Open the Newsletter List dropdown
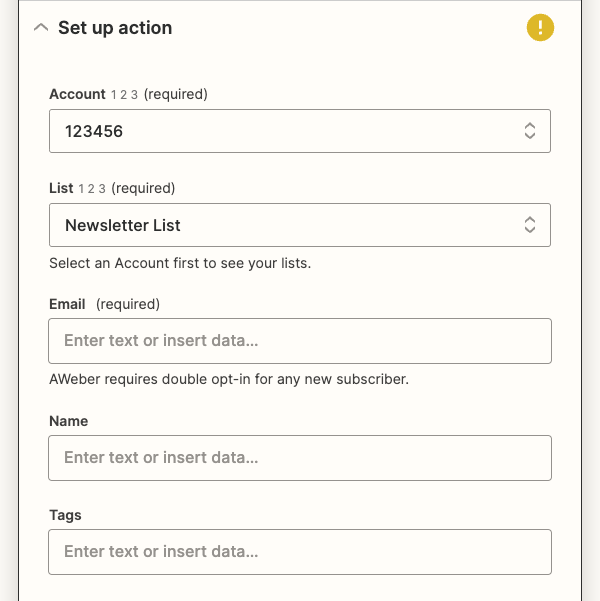Image resolution: width=600 pixels, height=601 pixels. [x=280, y=225]
